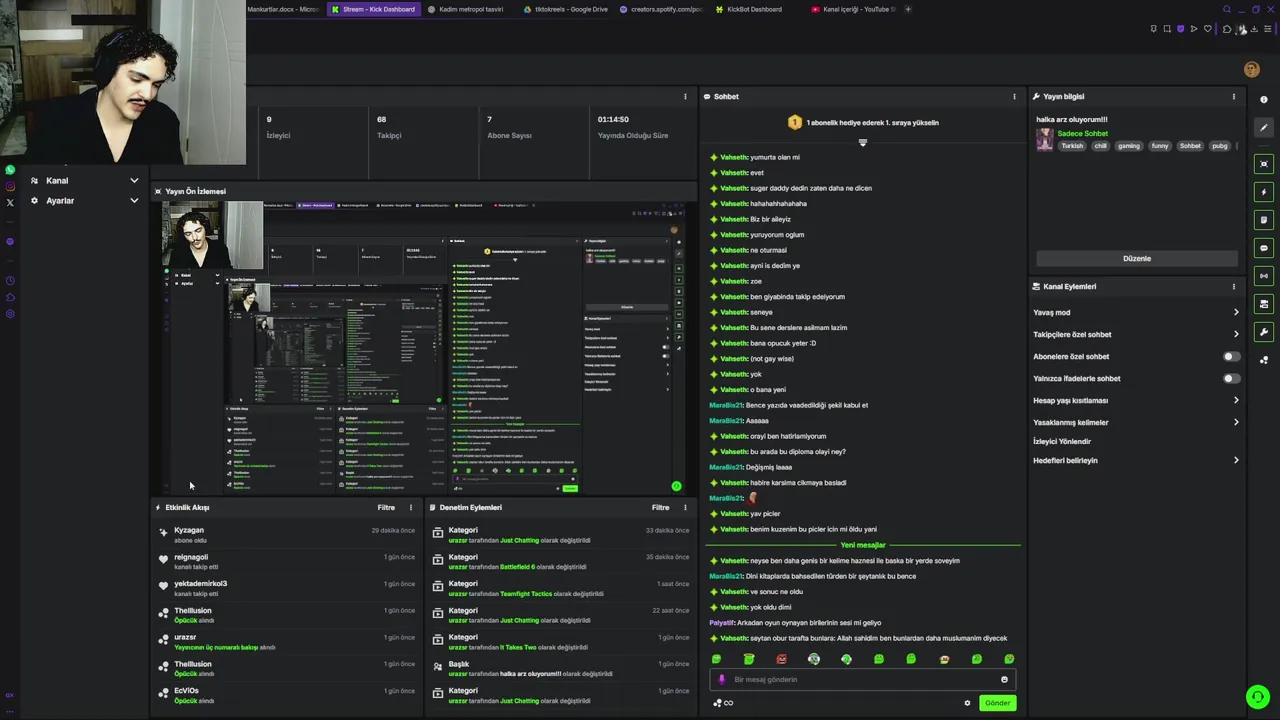The height and width of the screenshot is (720, 1280).
Task: Toggle the stream preview widget icon
Action: point(1264,164)
